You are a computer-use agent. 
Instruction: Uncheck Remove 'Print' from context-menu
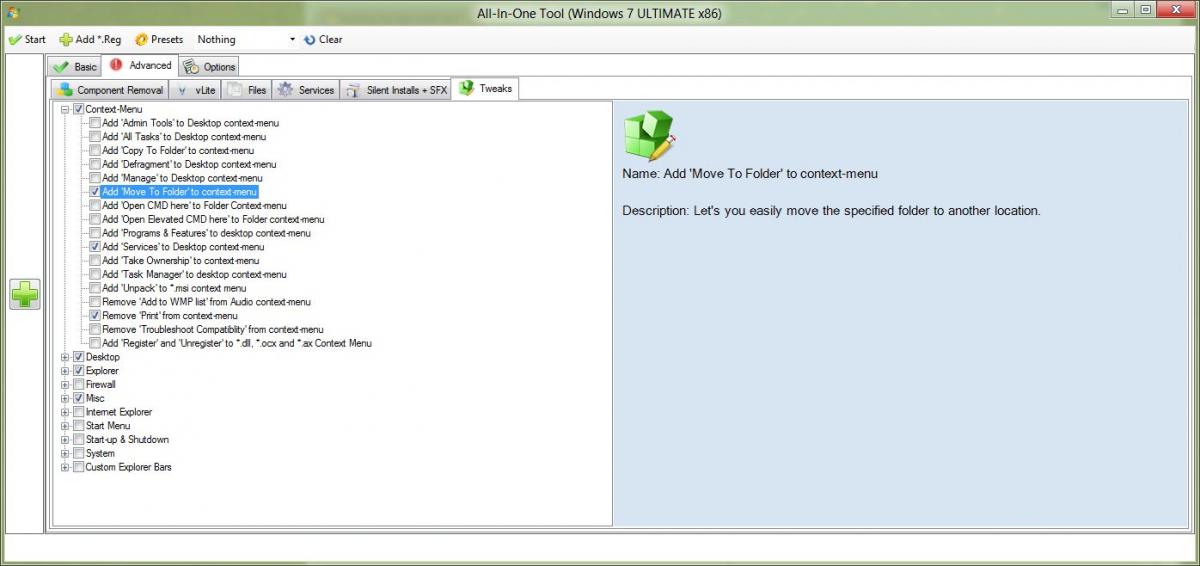point(95,315)
